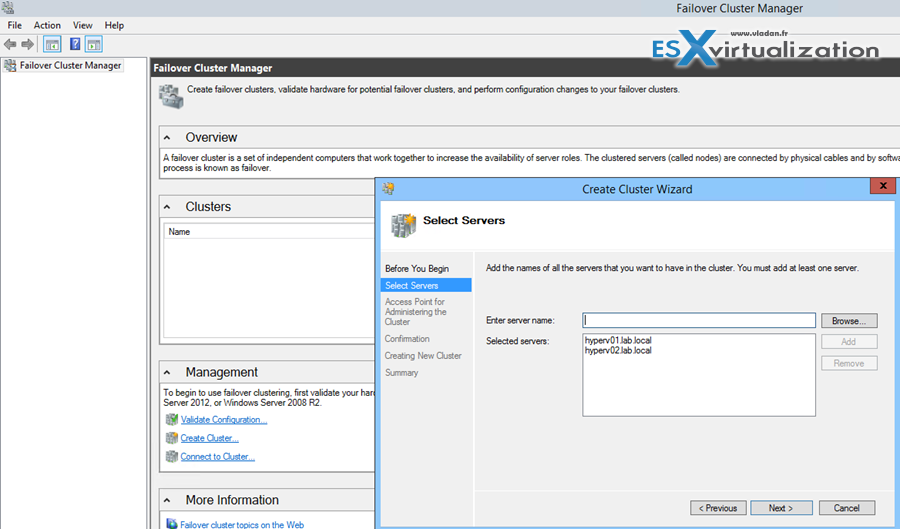Click the Forward arrow toolbar icon
This screenshot has width=900, height=529.
(x=28, y=44)
